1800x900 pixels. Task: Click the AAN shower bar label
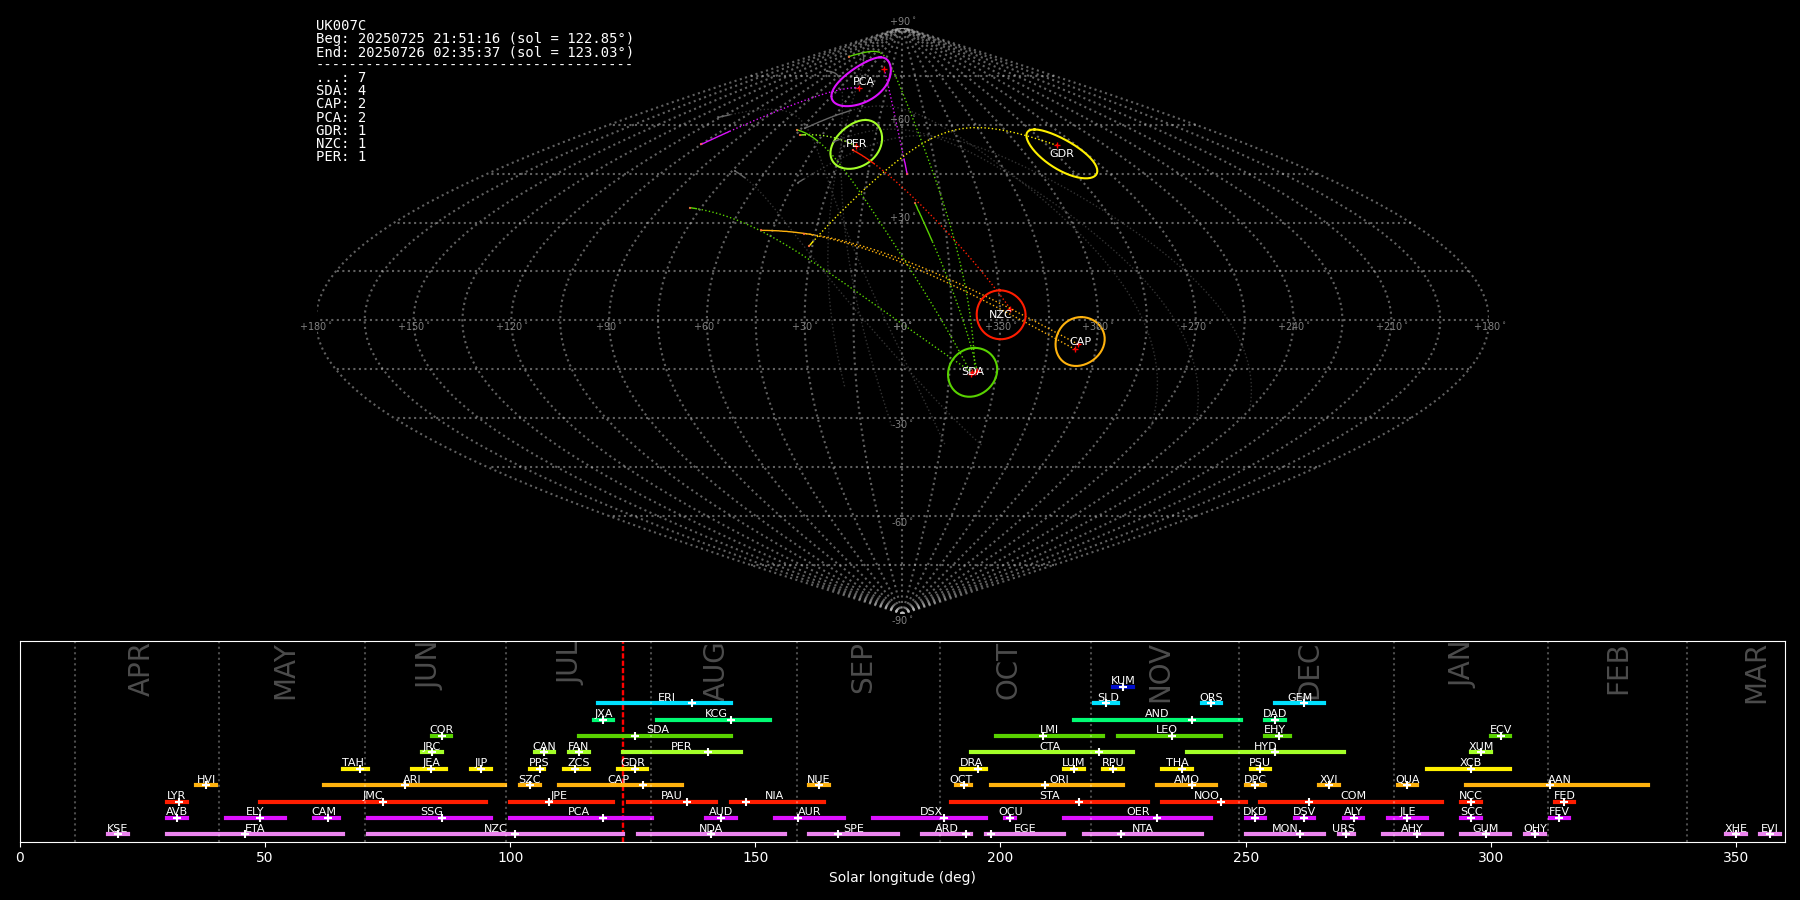pyautogui.click(x=1559, y=780)
